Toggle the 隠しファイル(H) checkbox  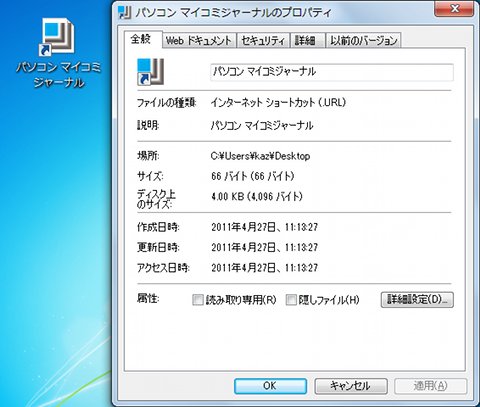pos(291,300)
